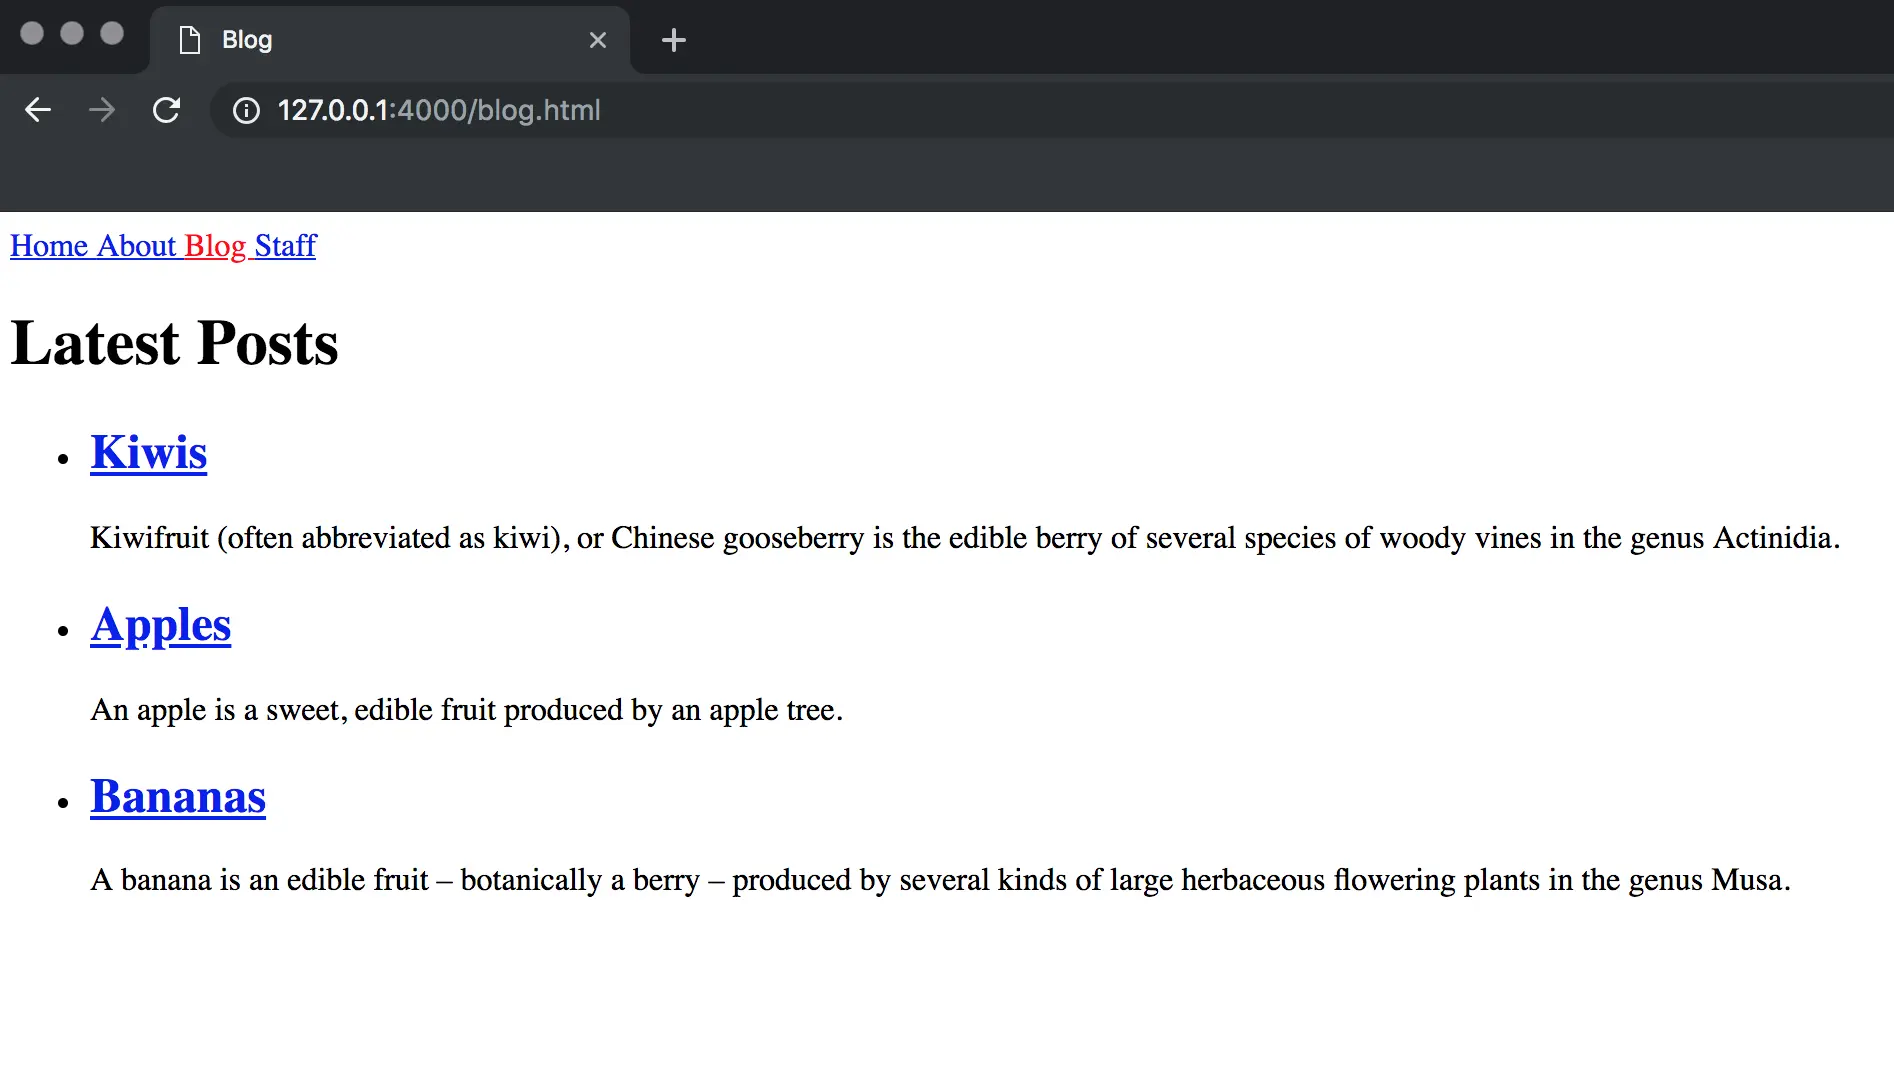This screenshot has height=1078, width=1894.
Task: Reload the current page
Action: point(167,110)
